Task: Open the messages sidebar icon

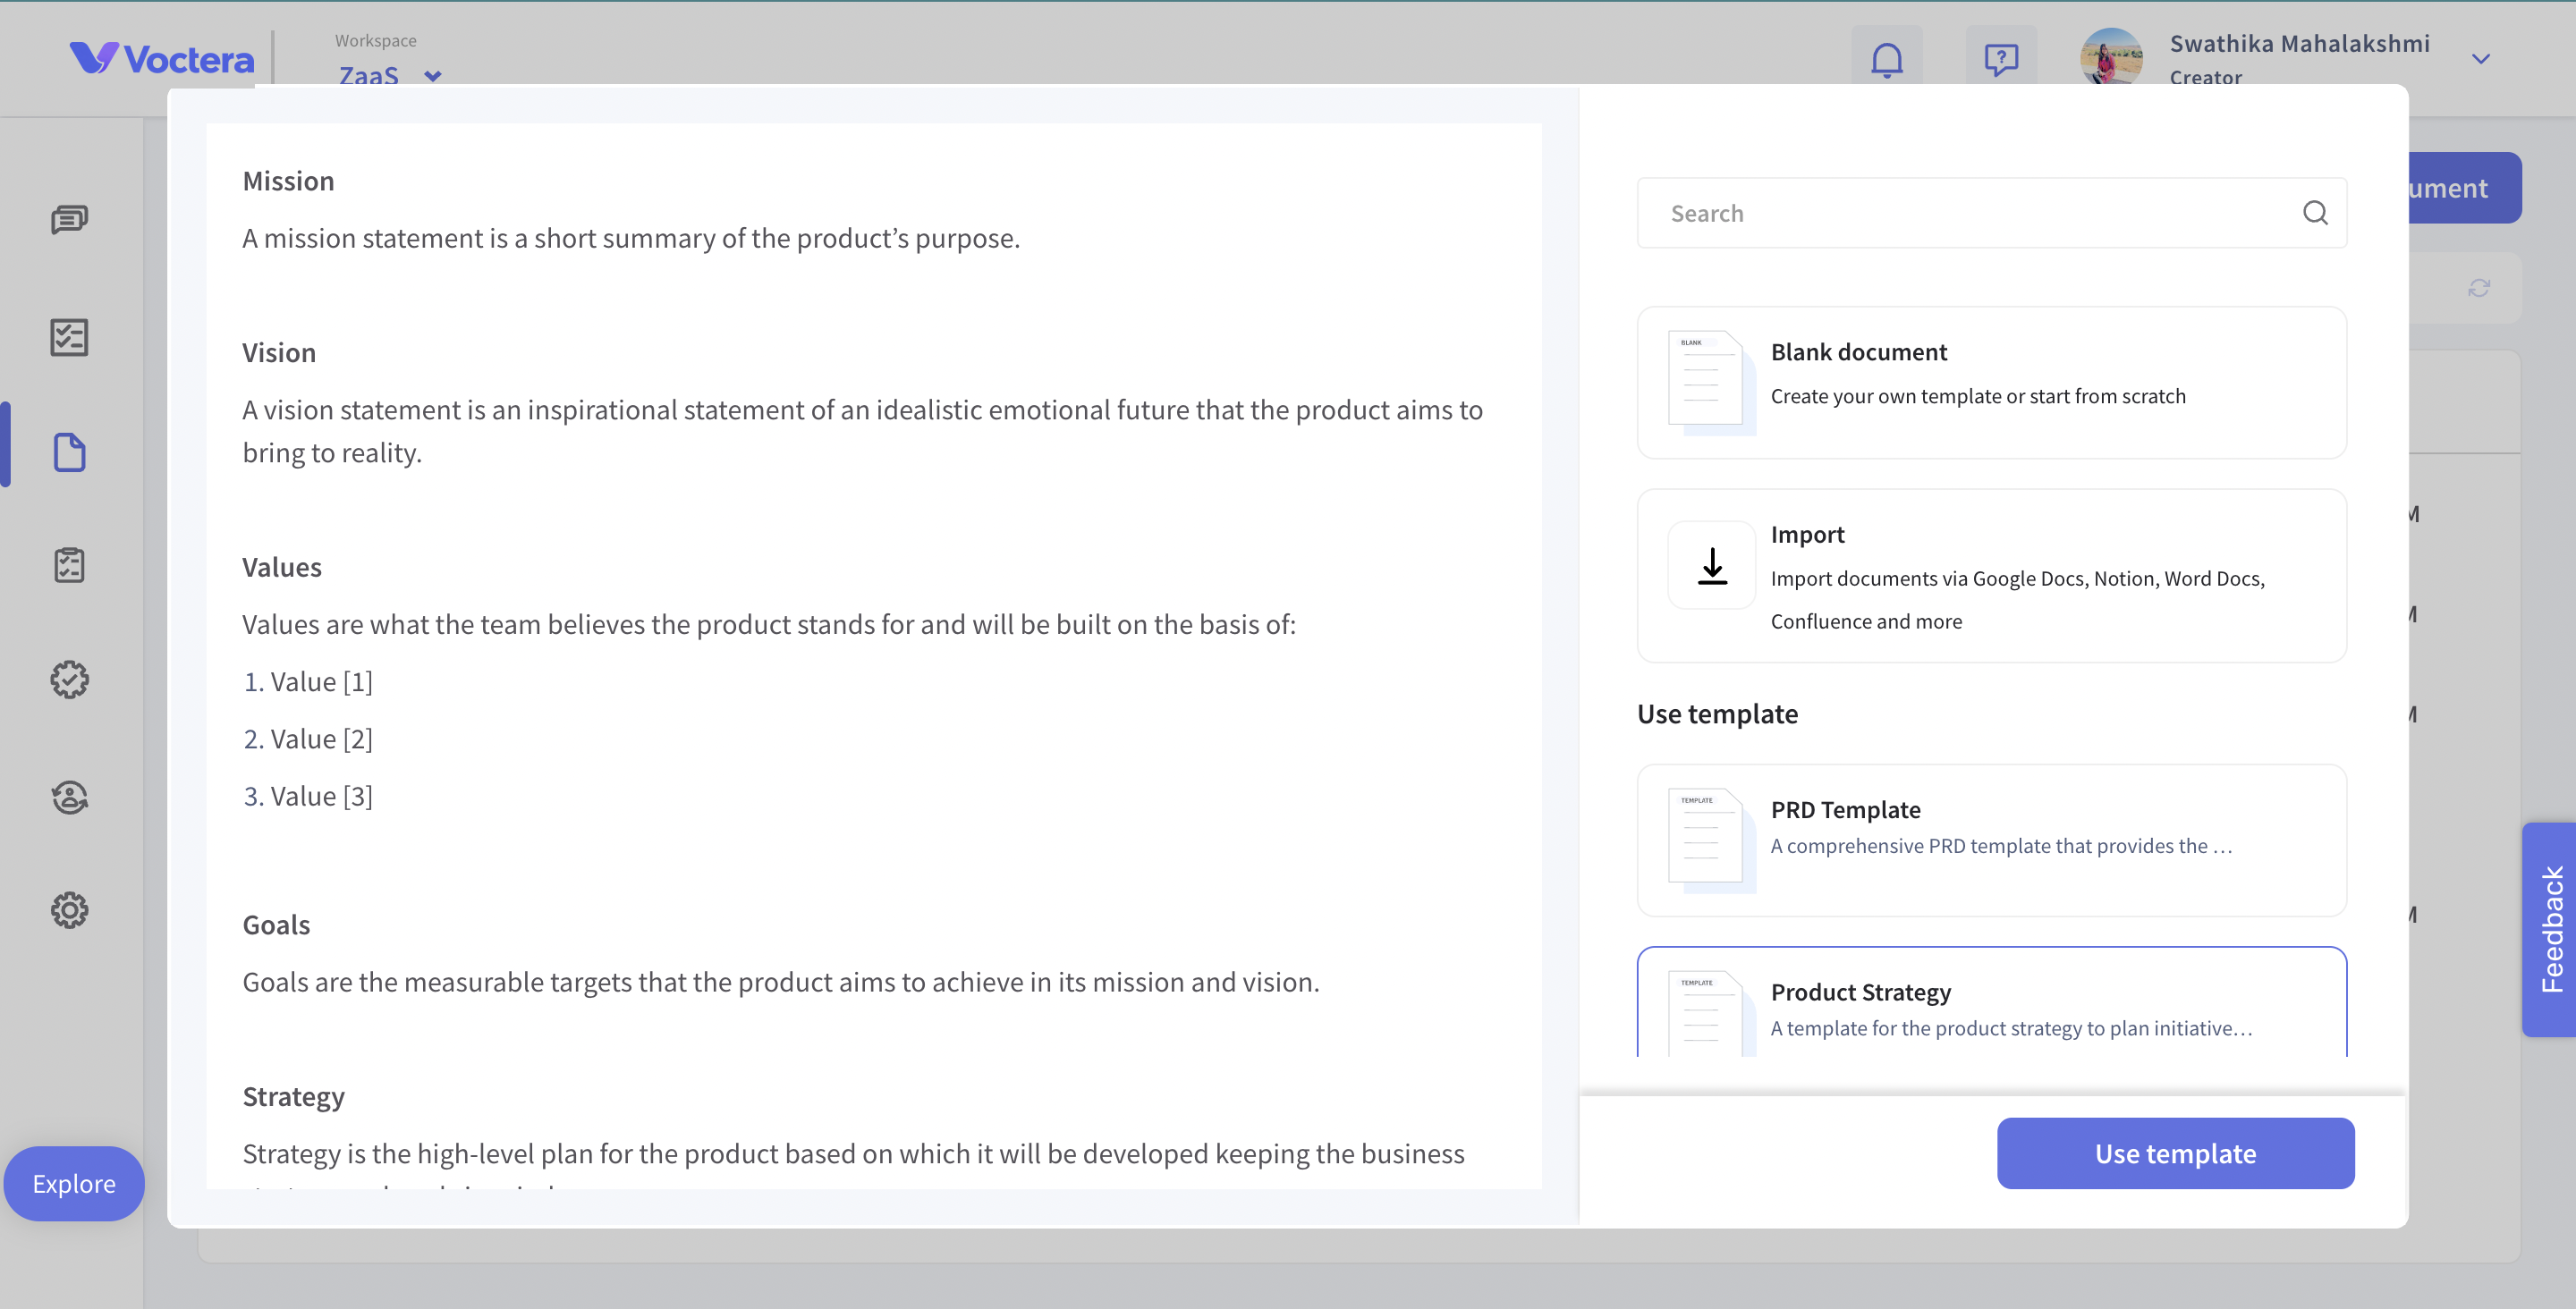Action: click(x=69, y=219)
